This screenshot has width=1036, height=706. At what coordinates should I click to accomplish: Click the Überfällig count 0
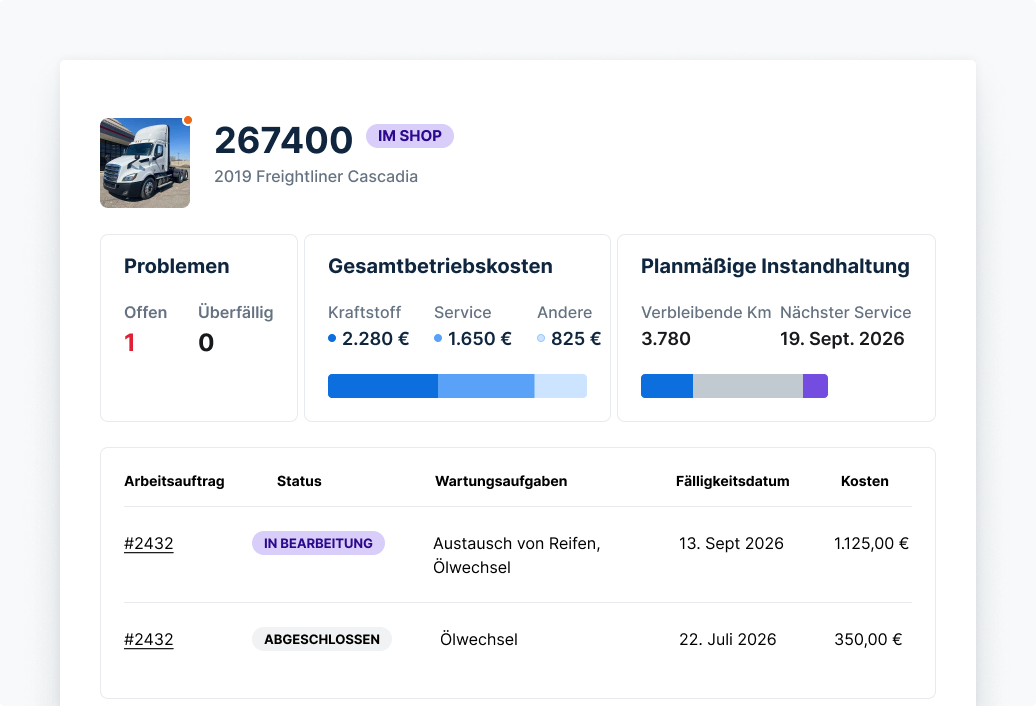click(x=205, y=342)
